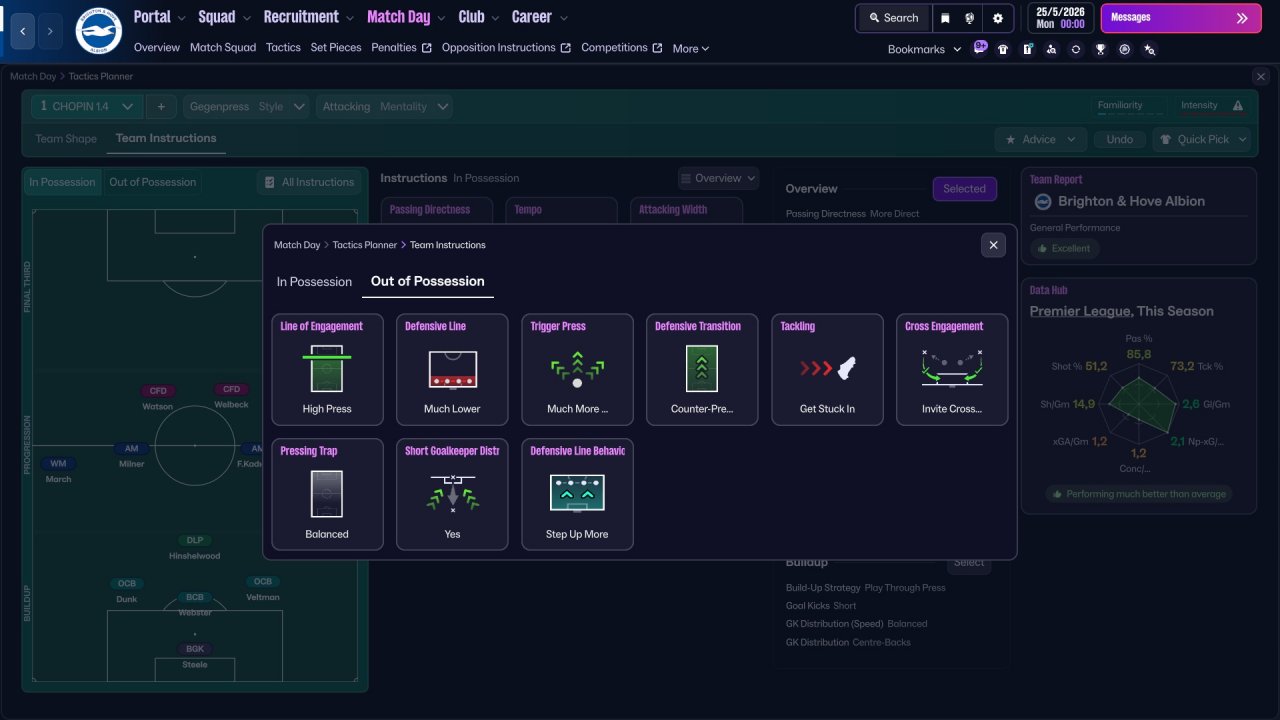Click the Brighton club badge
Viewport: 1280px width, 720px height.
point(98,31)
